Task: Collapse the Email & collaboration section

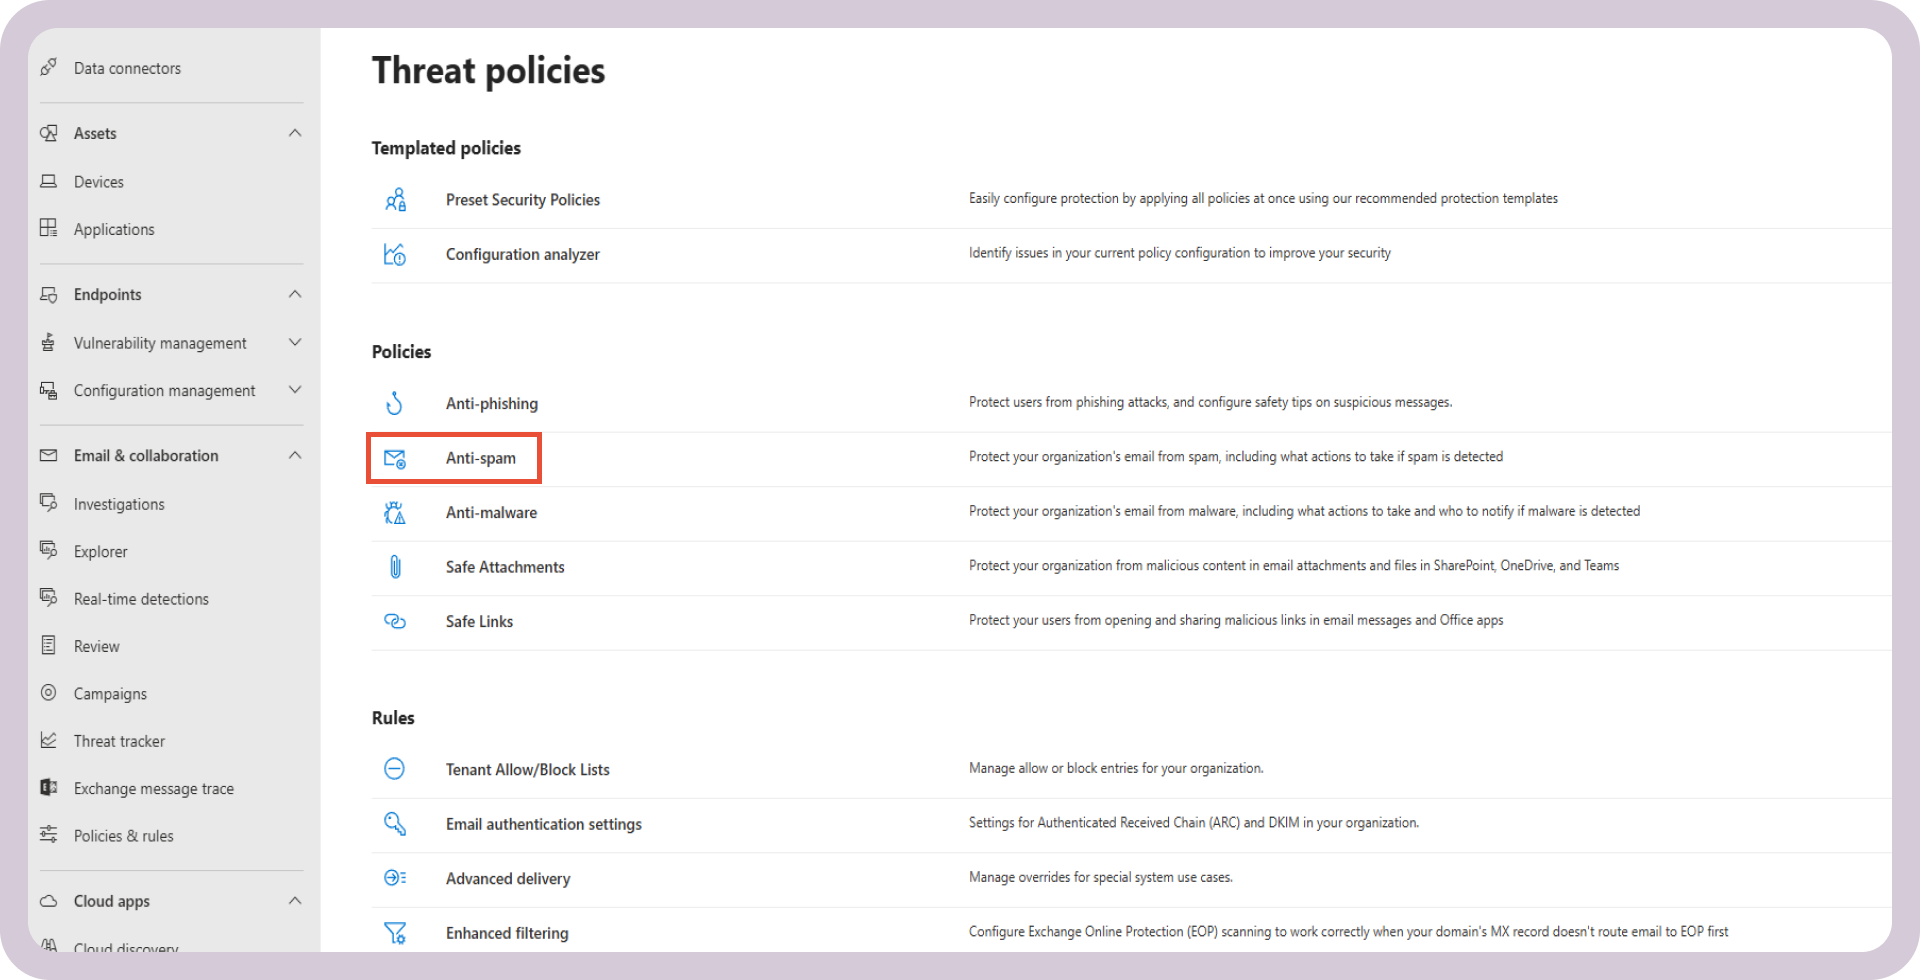Action: (x=295, y=455)
